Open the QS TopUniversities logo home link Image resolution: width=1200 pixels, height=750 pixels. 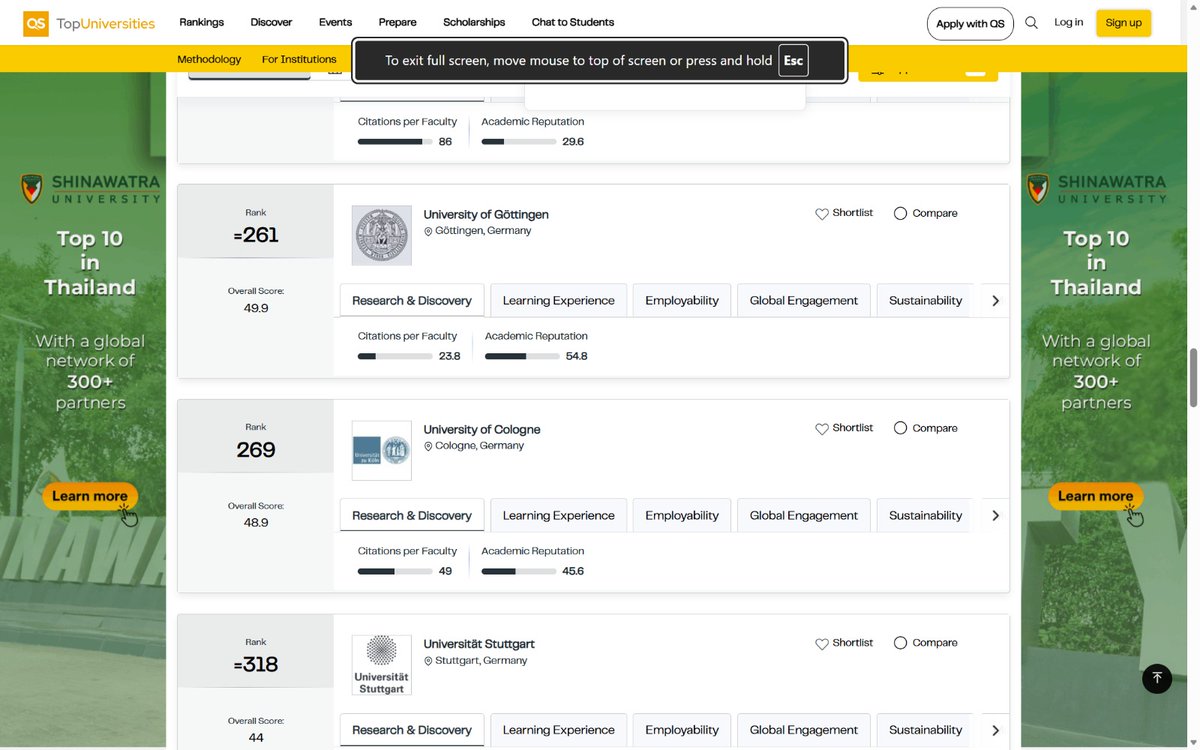point(89,23)
